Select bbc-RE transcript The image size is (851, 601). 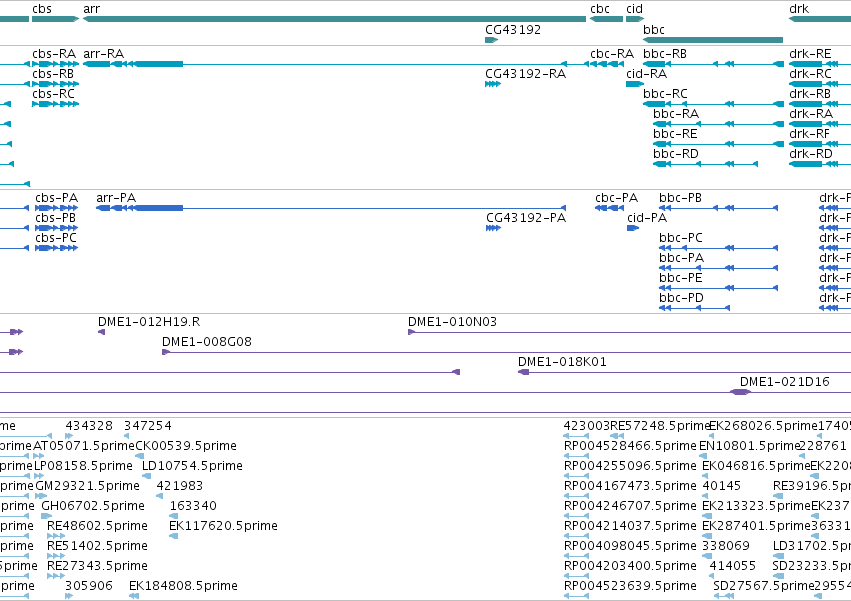pos(719,144)
